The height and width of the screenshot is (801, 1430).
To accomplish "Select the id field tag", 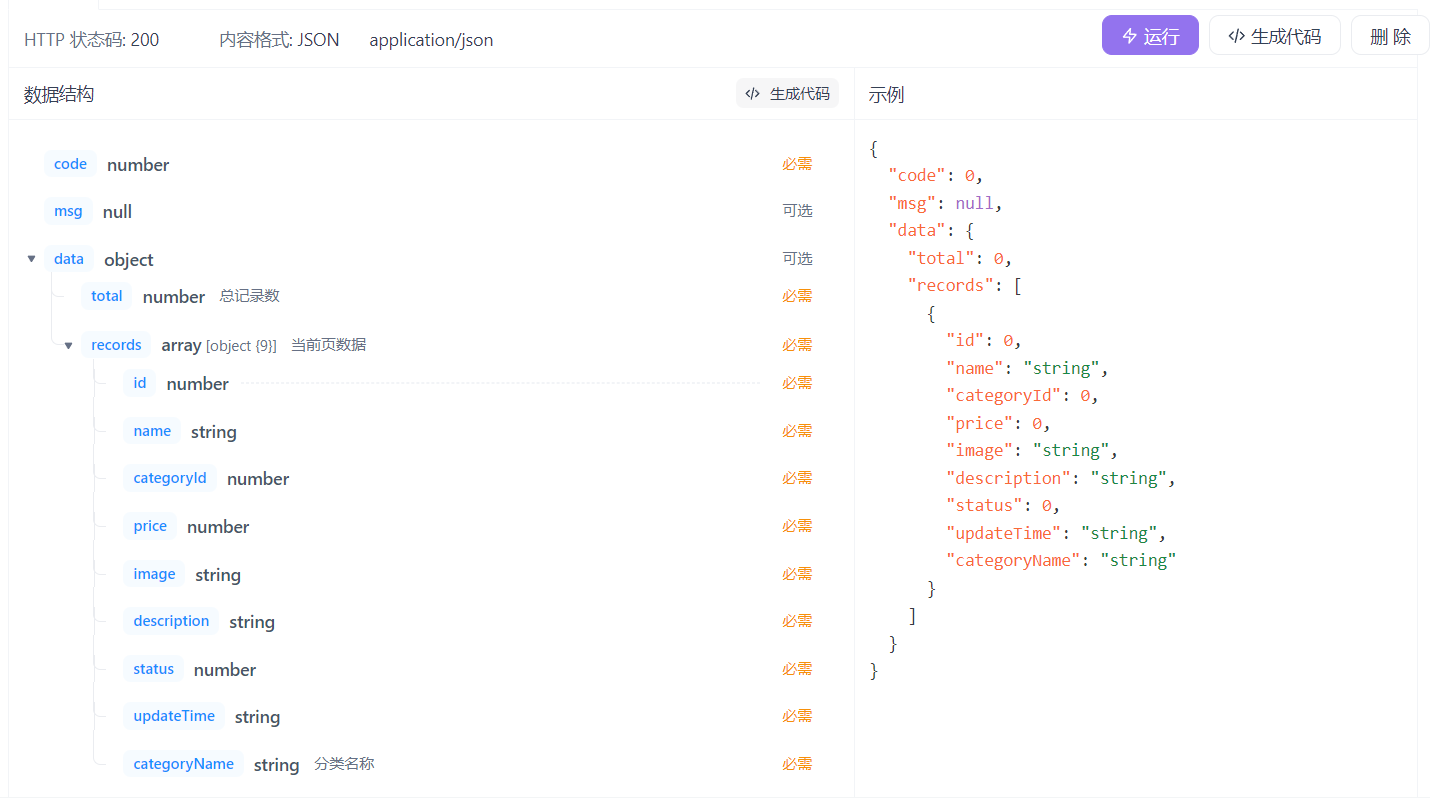I will [x=139, y=383].
